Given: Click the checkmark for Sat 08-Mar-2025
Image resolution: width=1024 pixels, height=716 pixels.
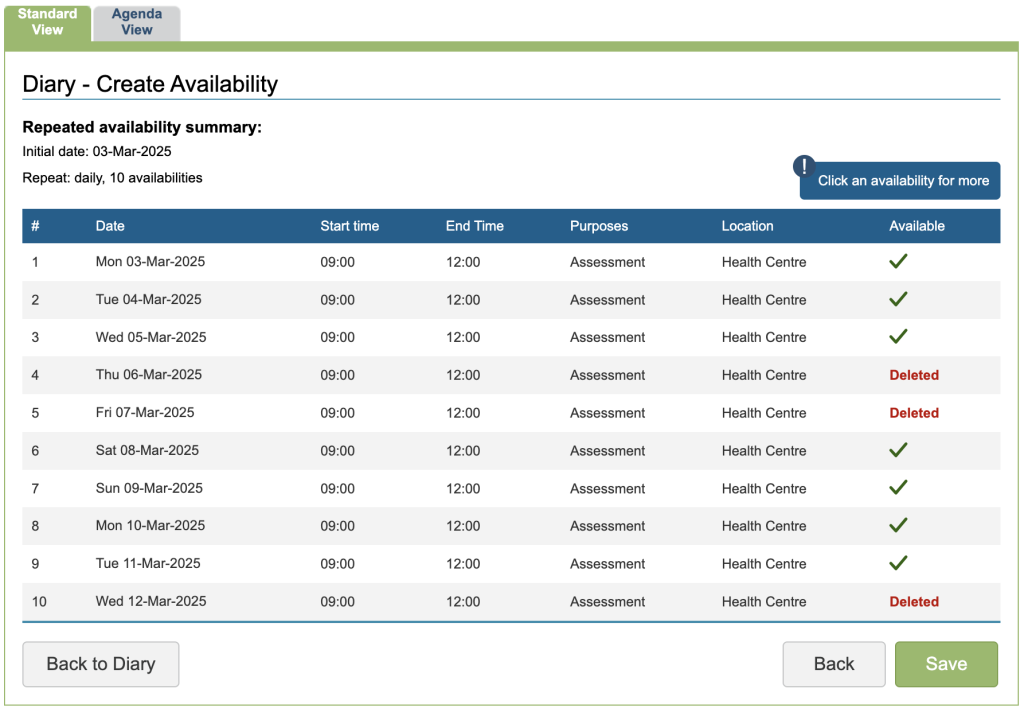Looking at the screenshot, I should pos(898,450).
